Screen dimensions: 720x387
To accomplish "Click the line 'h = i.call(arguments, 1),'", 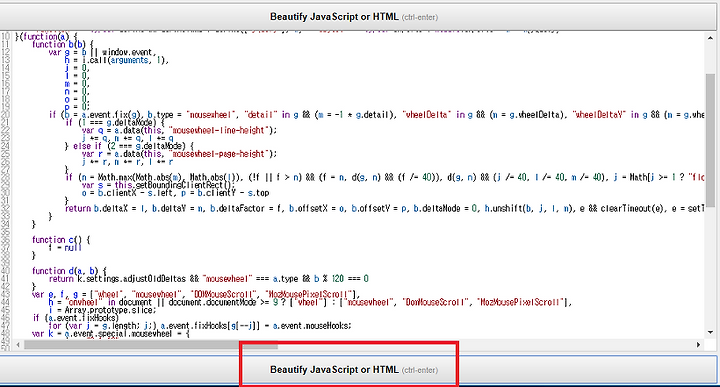I will [x=117, y=60].
